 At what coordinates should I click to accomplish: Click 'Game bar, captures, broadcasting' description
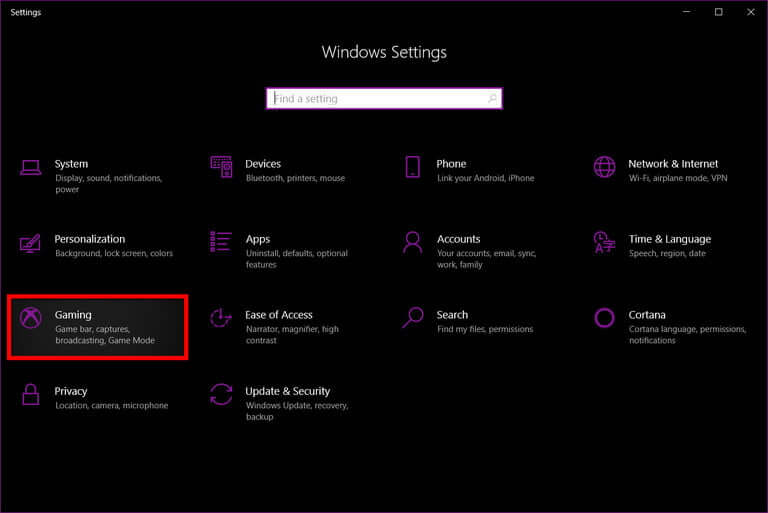(105, 335)
